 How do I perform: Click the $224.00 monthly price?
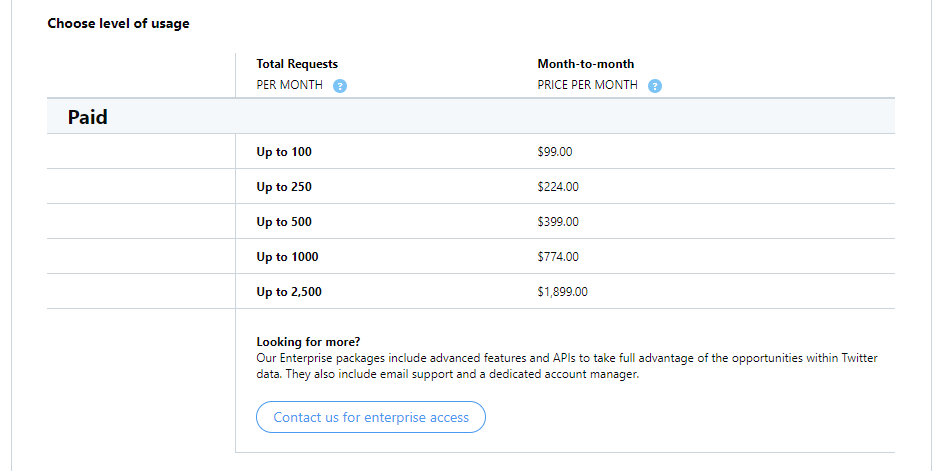558,187
